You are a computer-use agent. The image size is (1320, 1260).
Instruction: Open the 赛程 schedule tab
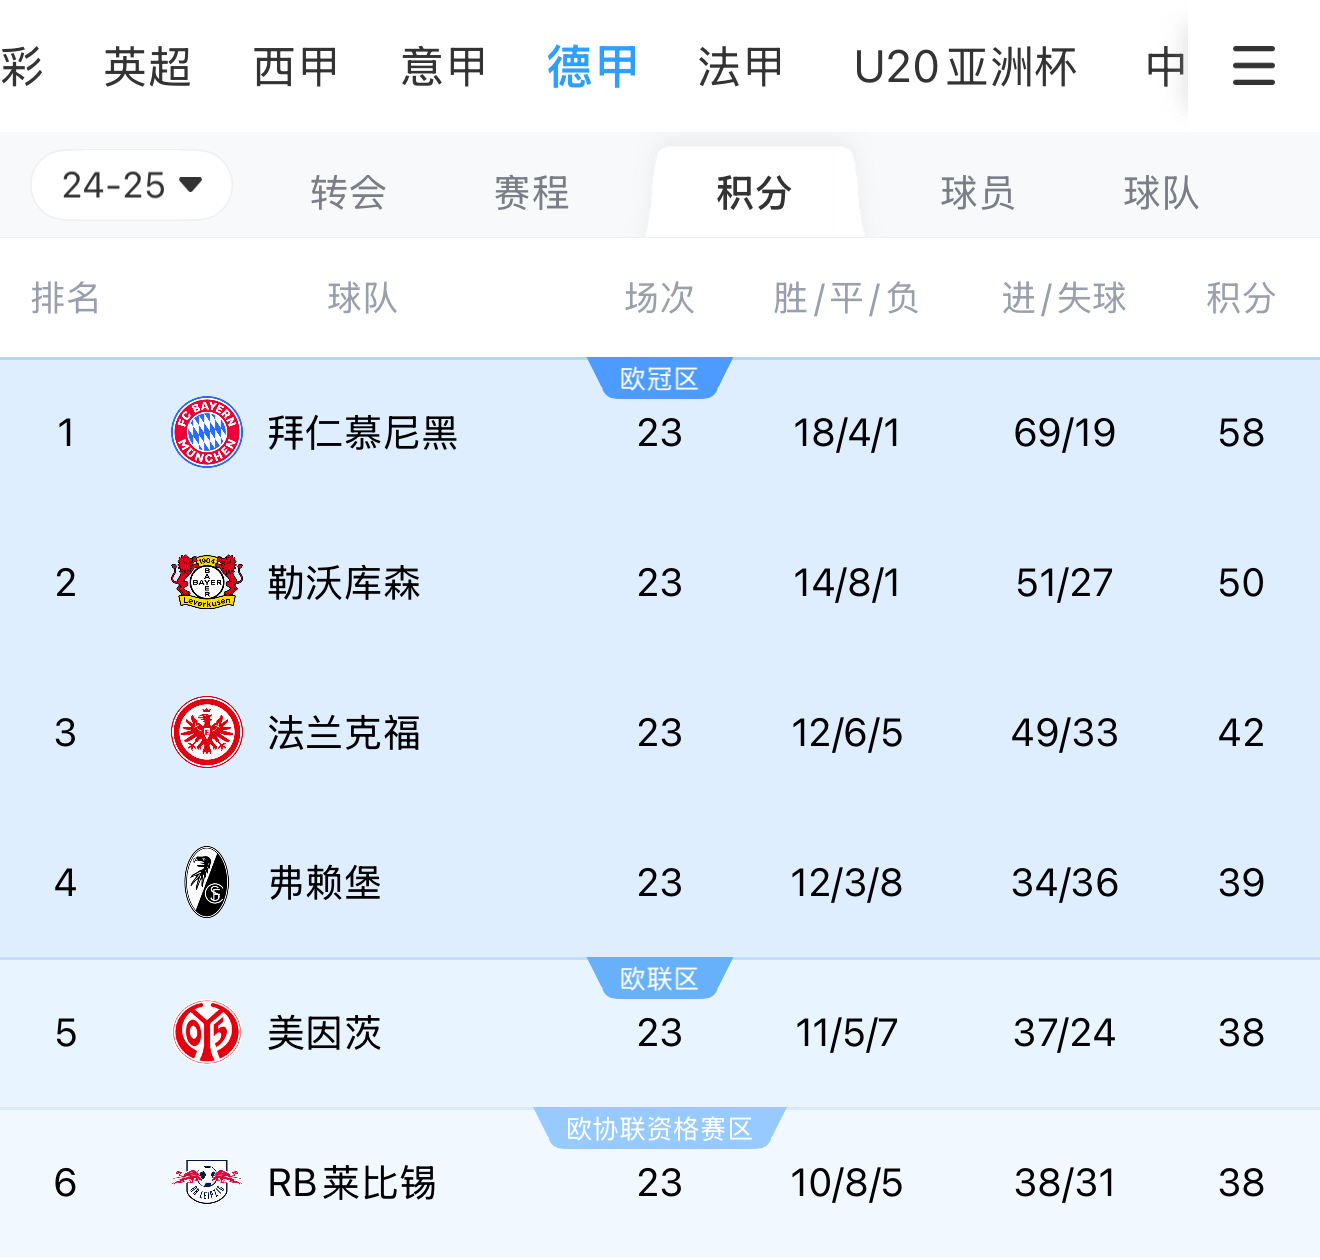coord(530,193)
